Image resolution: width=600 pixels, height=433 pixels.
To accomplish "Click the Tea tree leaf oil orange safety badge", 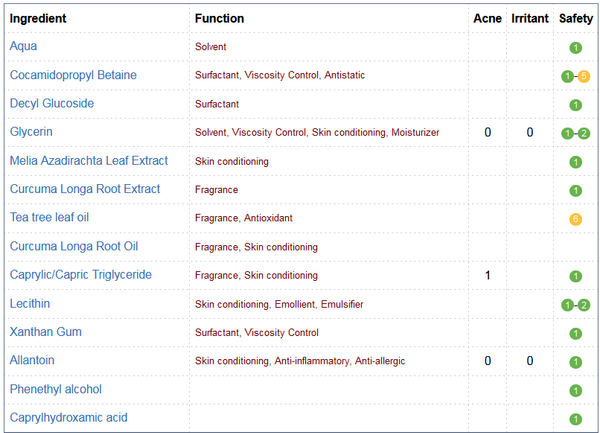I will [x=575, y=219].
